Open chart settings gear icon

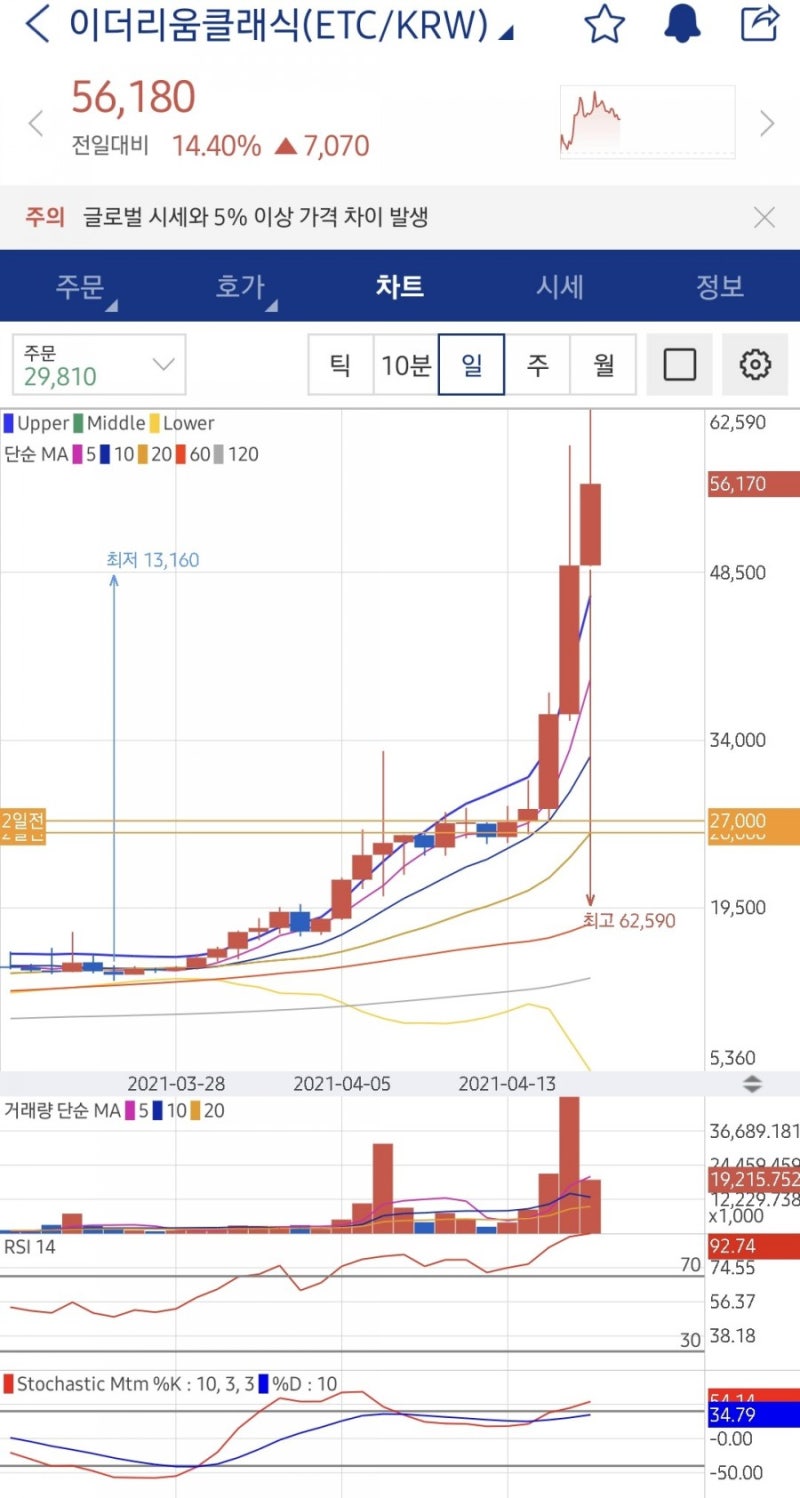[x=755, y=365]
